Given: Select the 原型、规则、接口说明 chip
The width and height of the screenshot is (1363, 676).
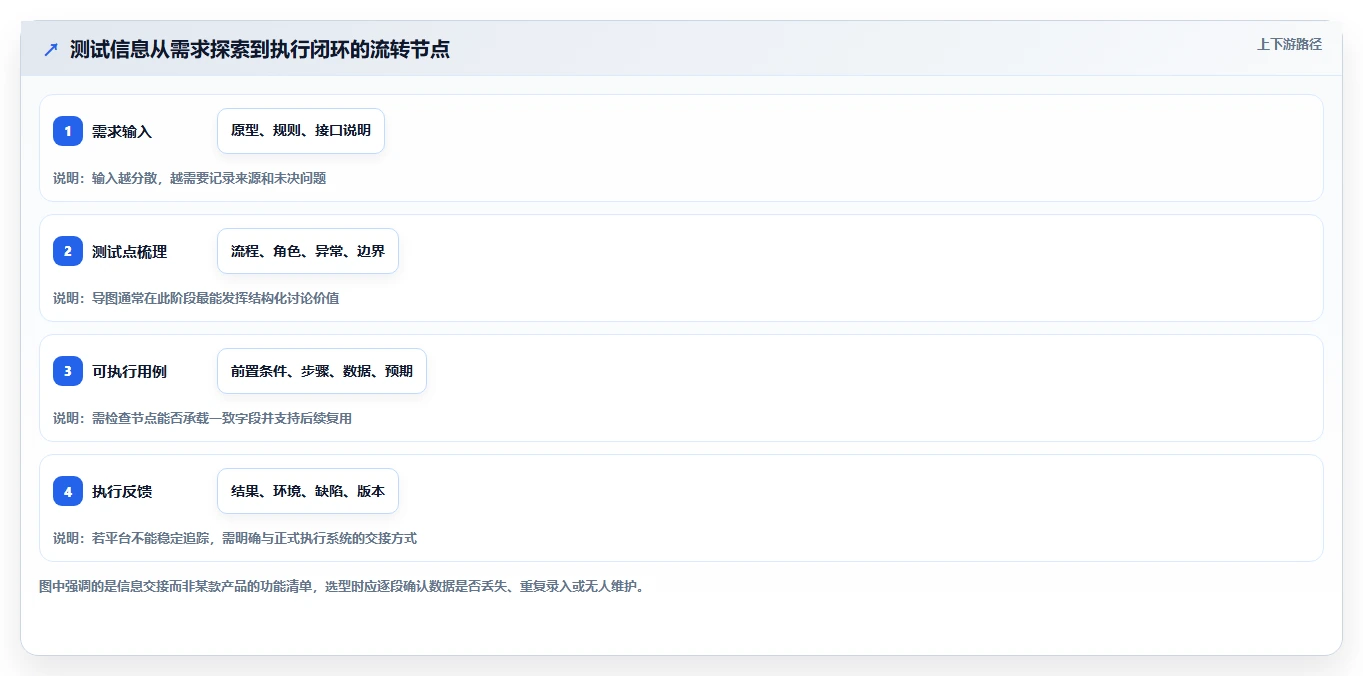Looking at the screenshot, I should (x=301, y=131).
